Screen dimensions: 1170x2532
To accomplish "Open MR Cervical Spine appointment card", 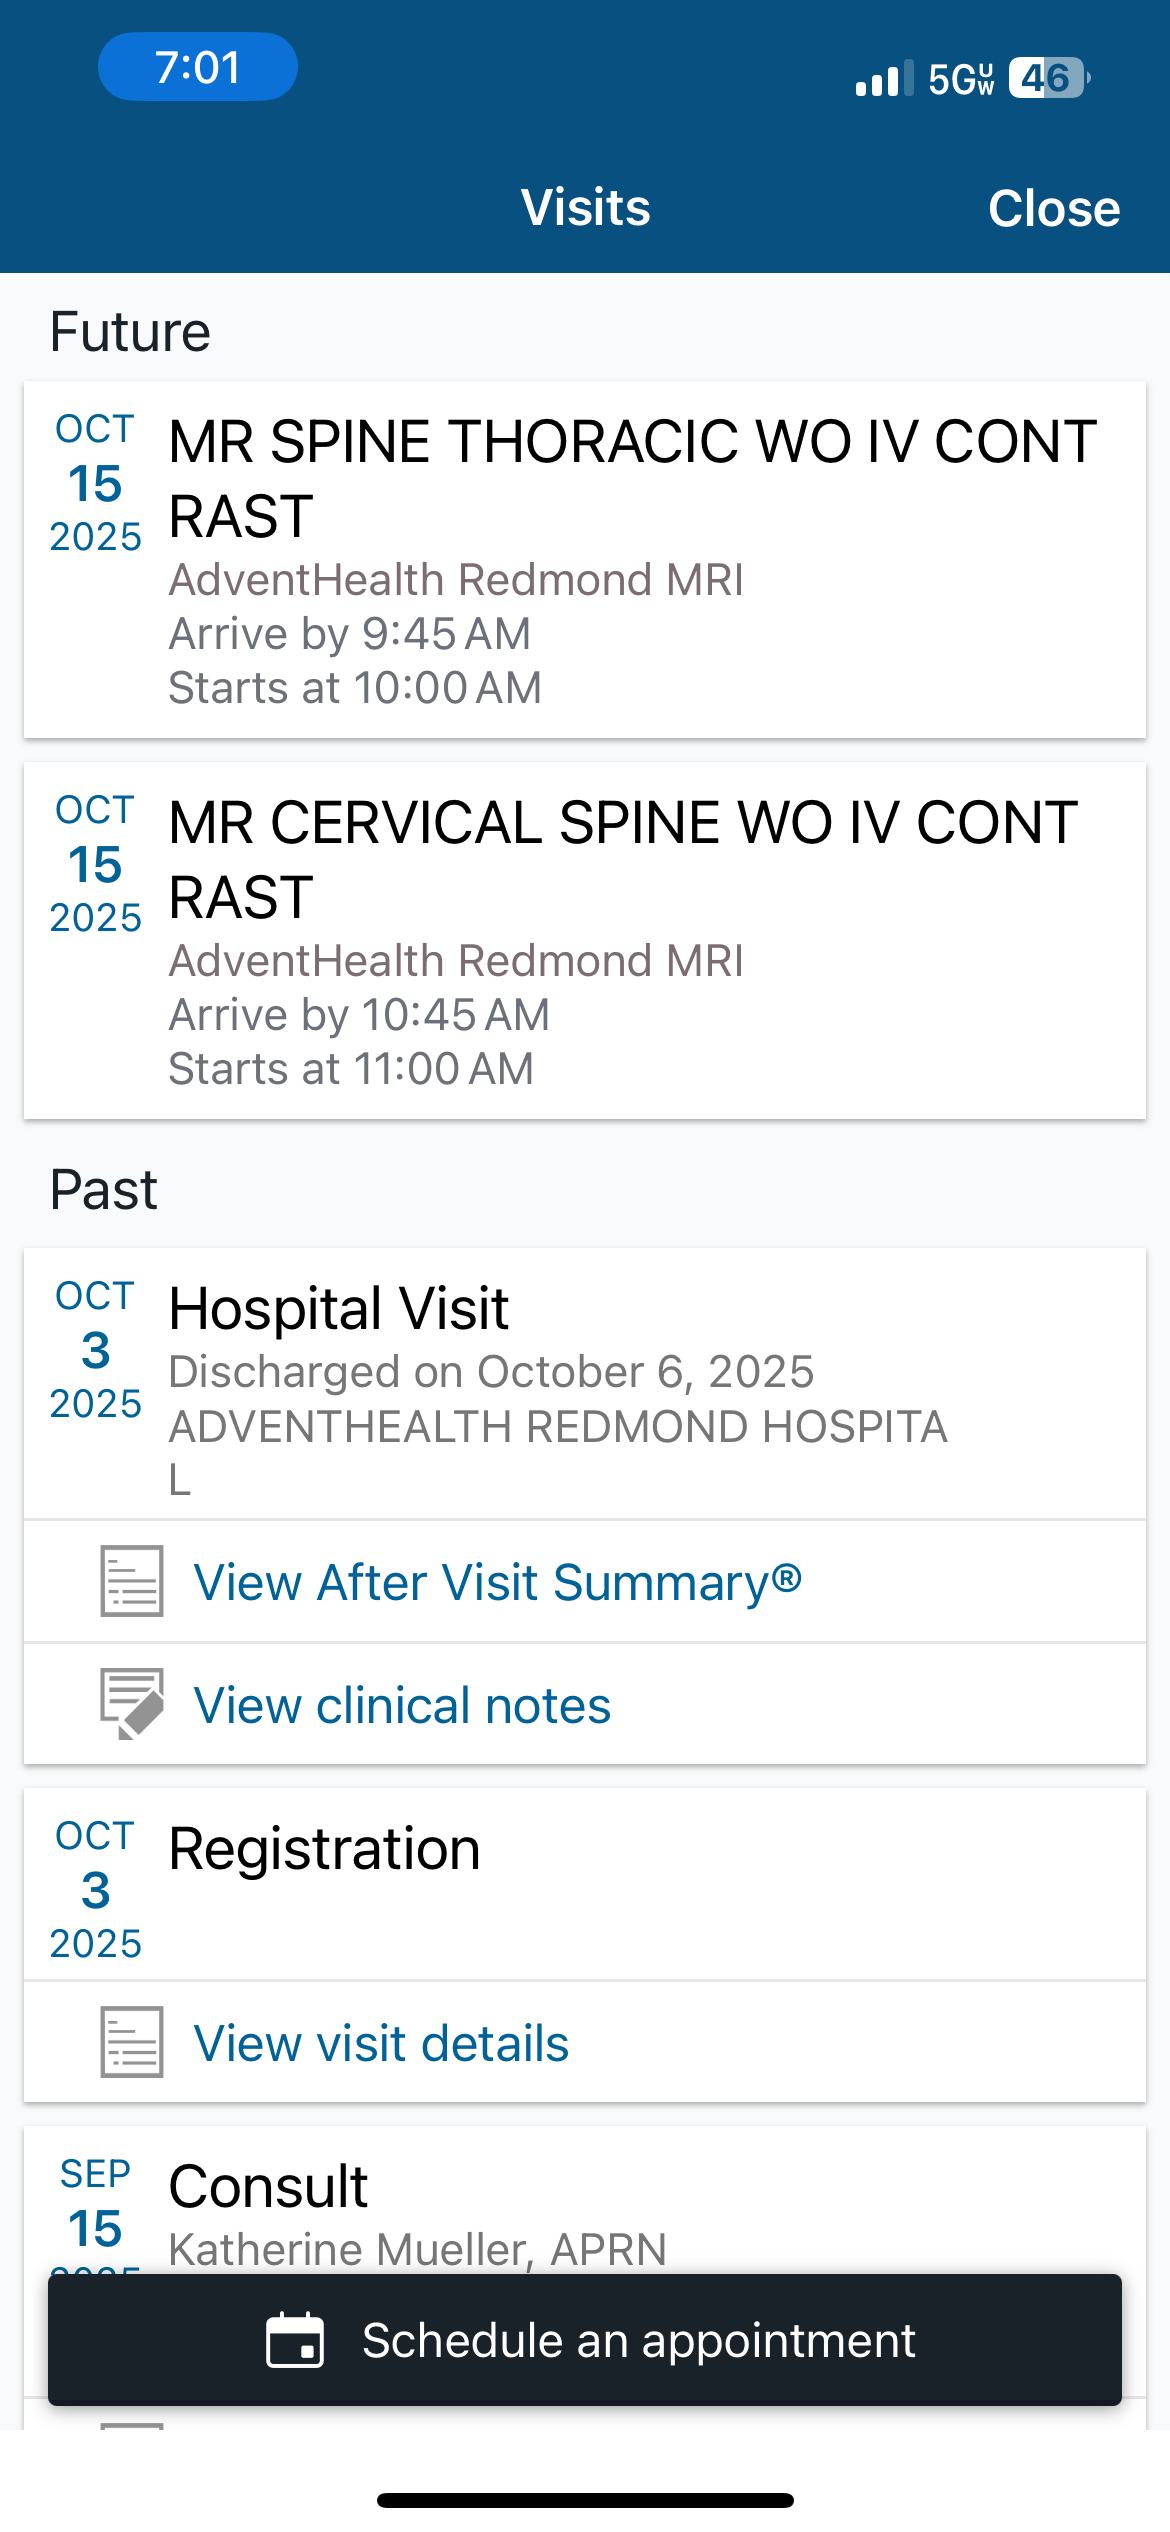I will (632, 940).
